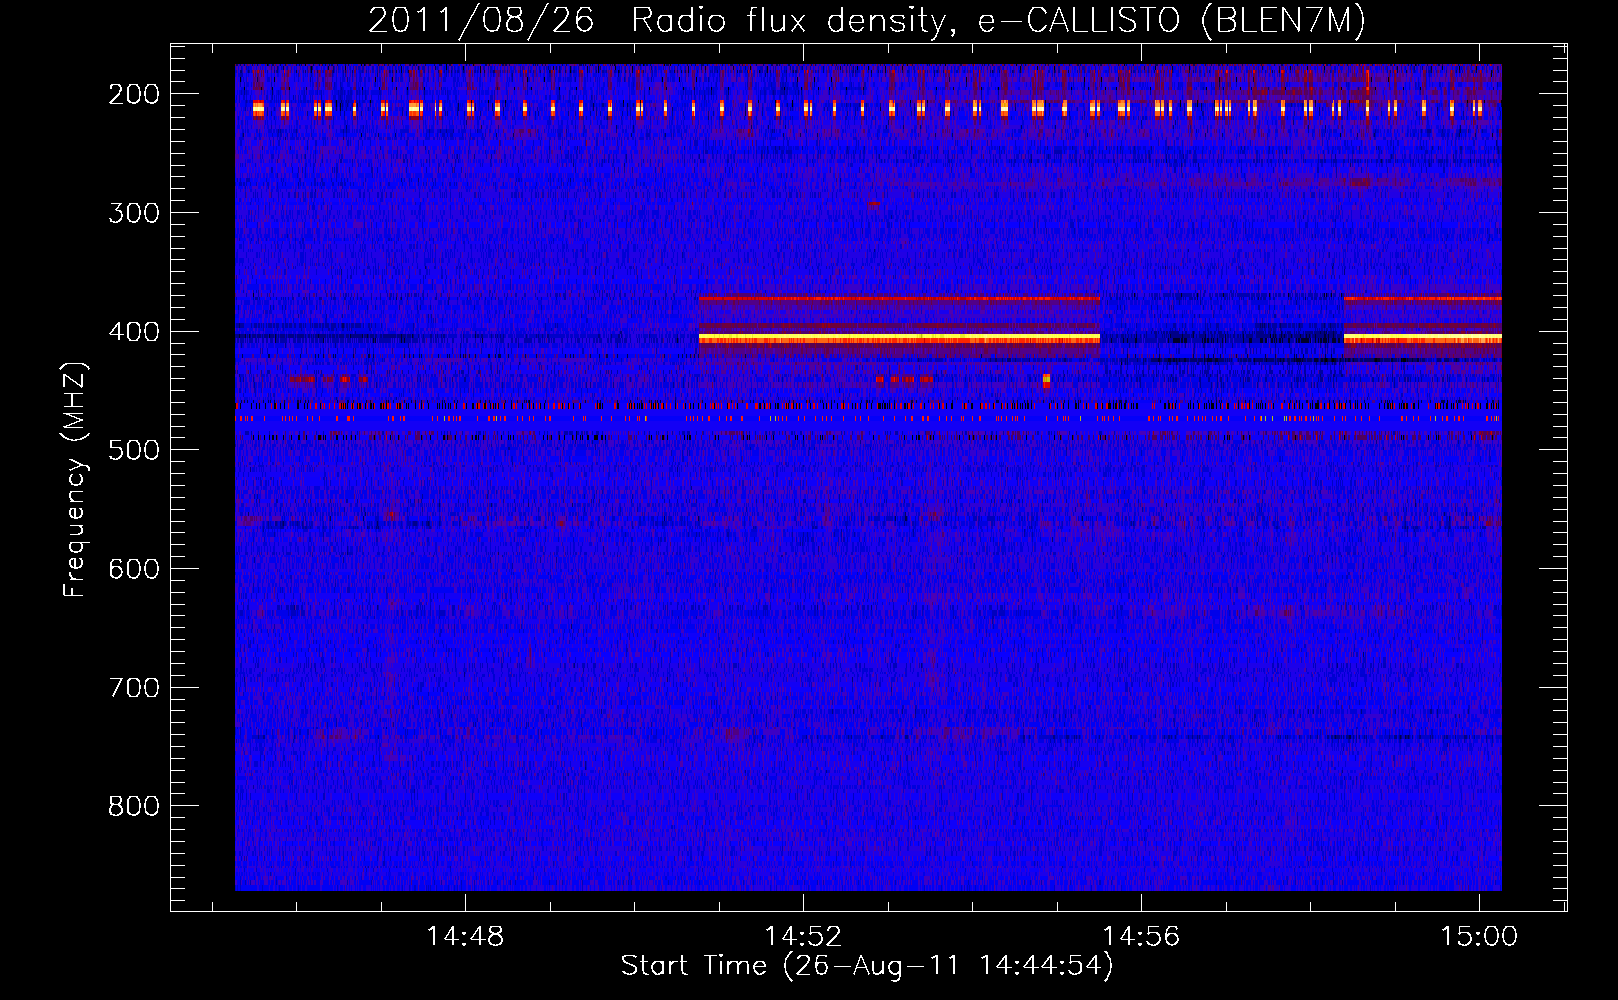Select the 600 frequency tick label
The image size is (1618, 1000).
pyautogui.click(x=134, y=569)
